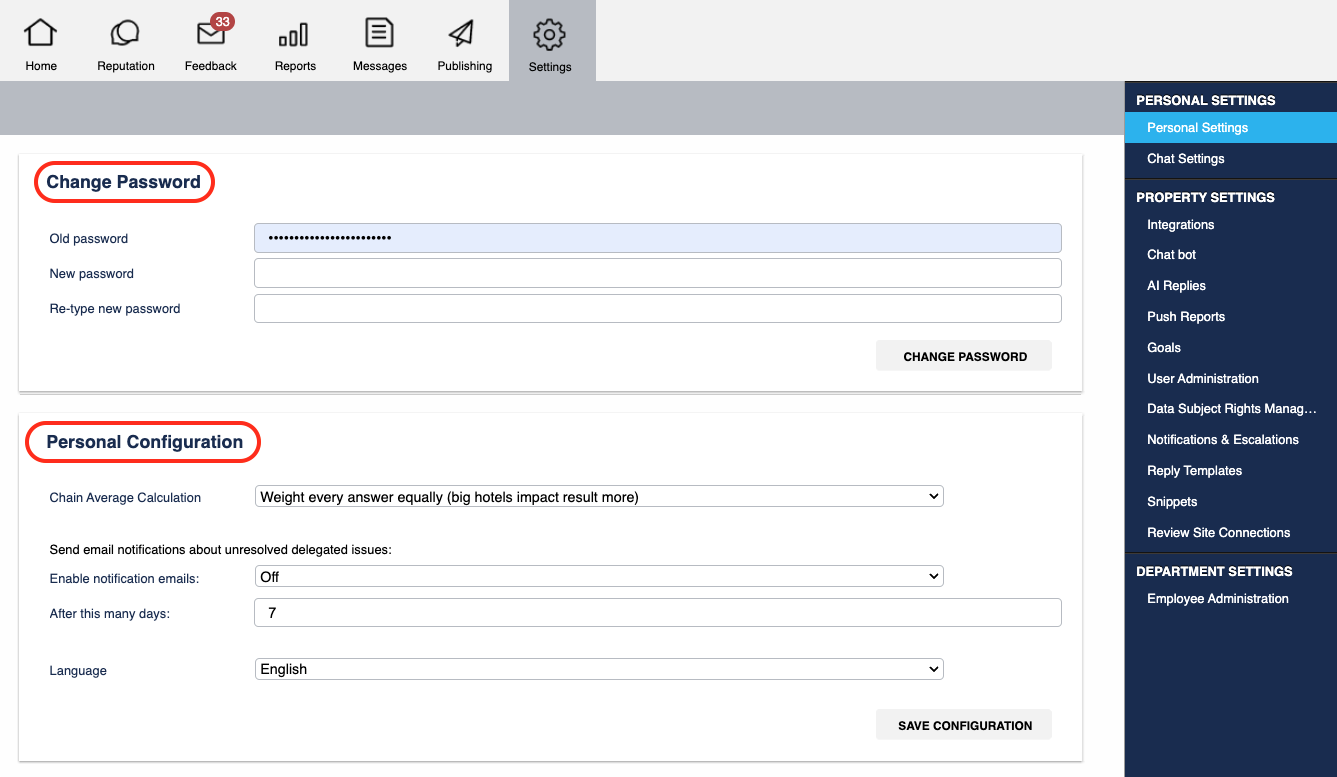
Task: Open Data Subject Rights Management item
Action: click(x=1231, y=409)
